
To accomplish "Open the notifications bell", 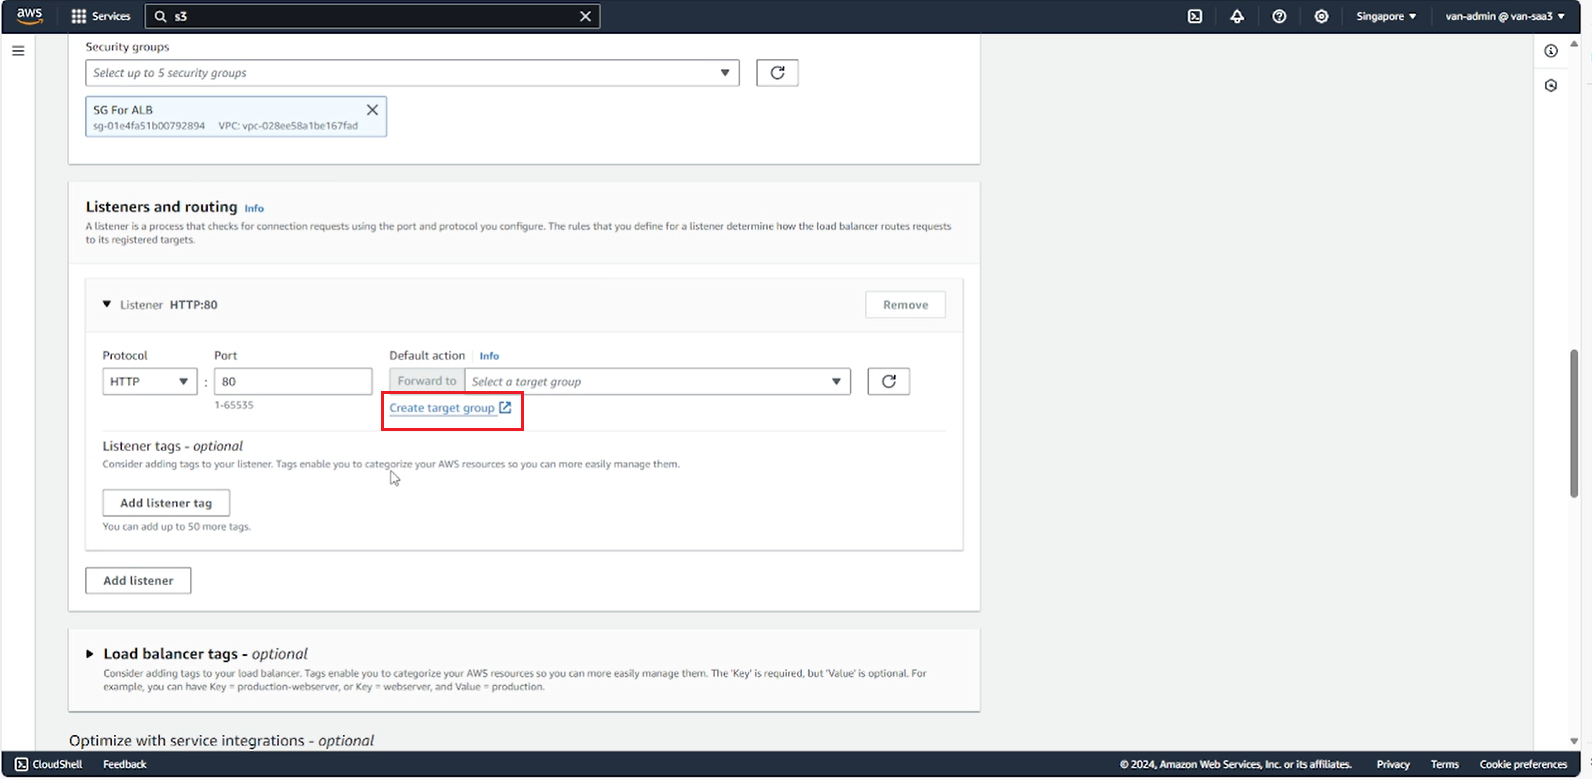I will coord(1237,16).
